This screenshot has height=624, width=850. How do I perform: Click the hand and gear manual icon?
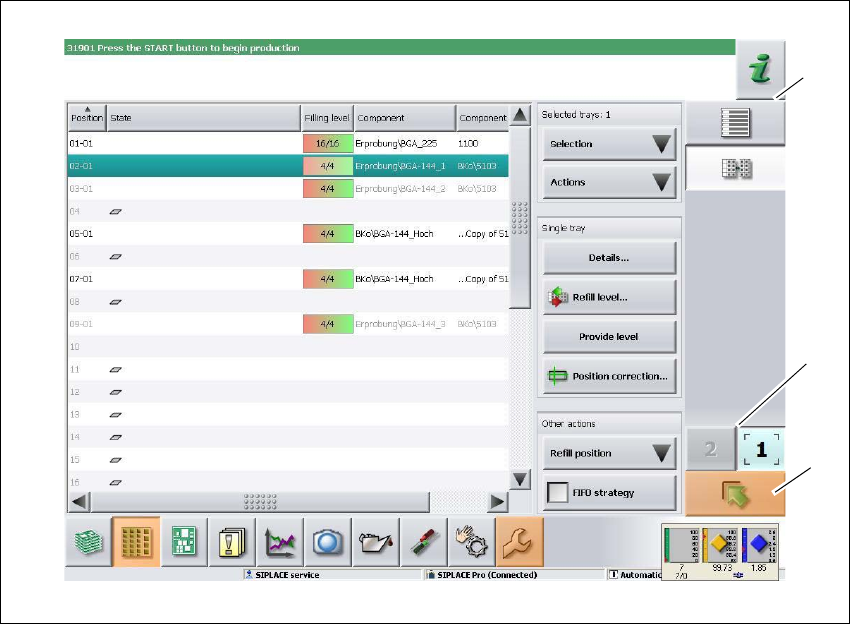(x=470, y=542)
